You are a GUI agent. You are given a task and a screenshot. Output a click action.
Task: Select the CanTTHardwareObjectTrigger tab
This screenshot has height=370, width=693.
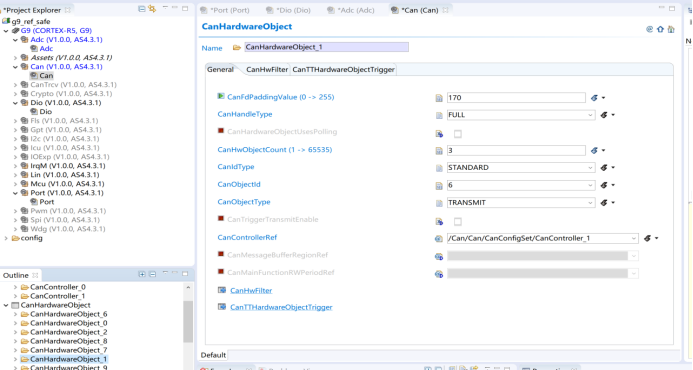click(343, 69)
